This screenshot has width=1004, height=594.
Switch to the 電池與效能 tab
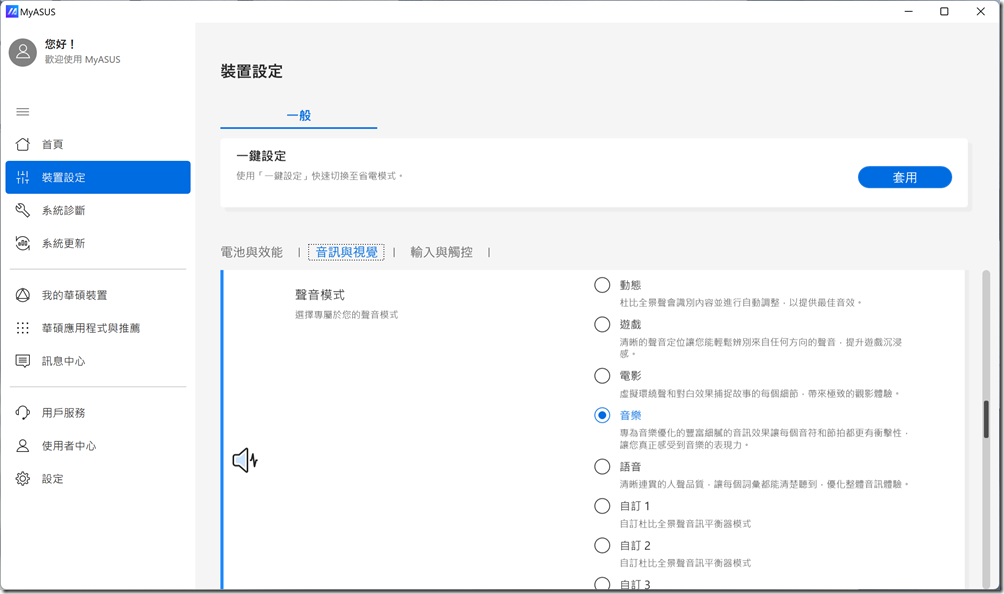[x=252, y=252]
